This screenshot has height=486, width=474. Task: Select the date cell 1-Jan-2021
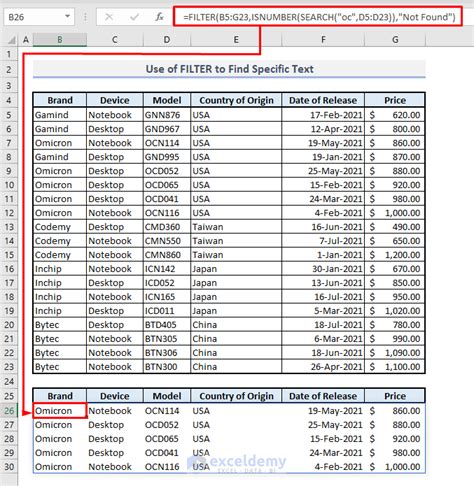click(323, 255)
